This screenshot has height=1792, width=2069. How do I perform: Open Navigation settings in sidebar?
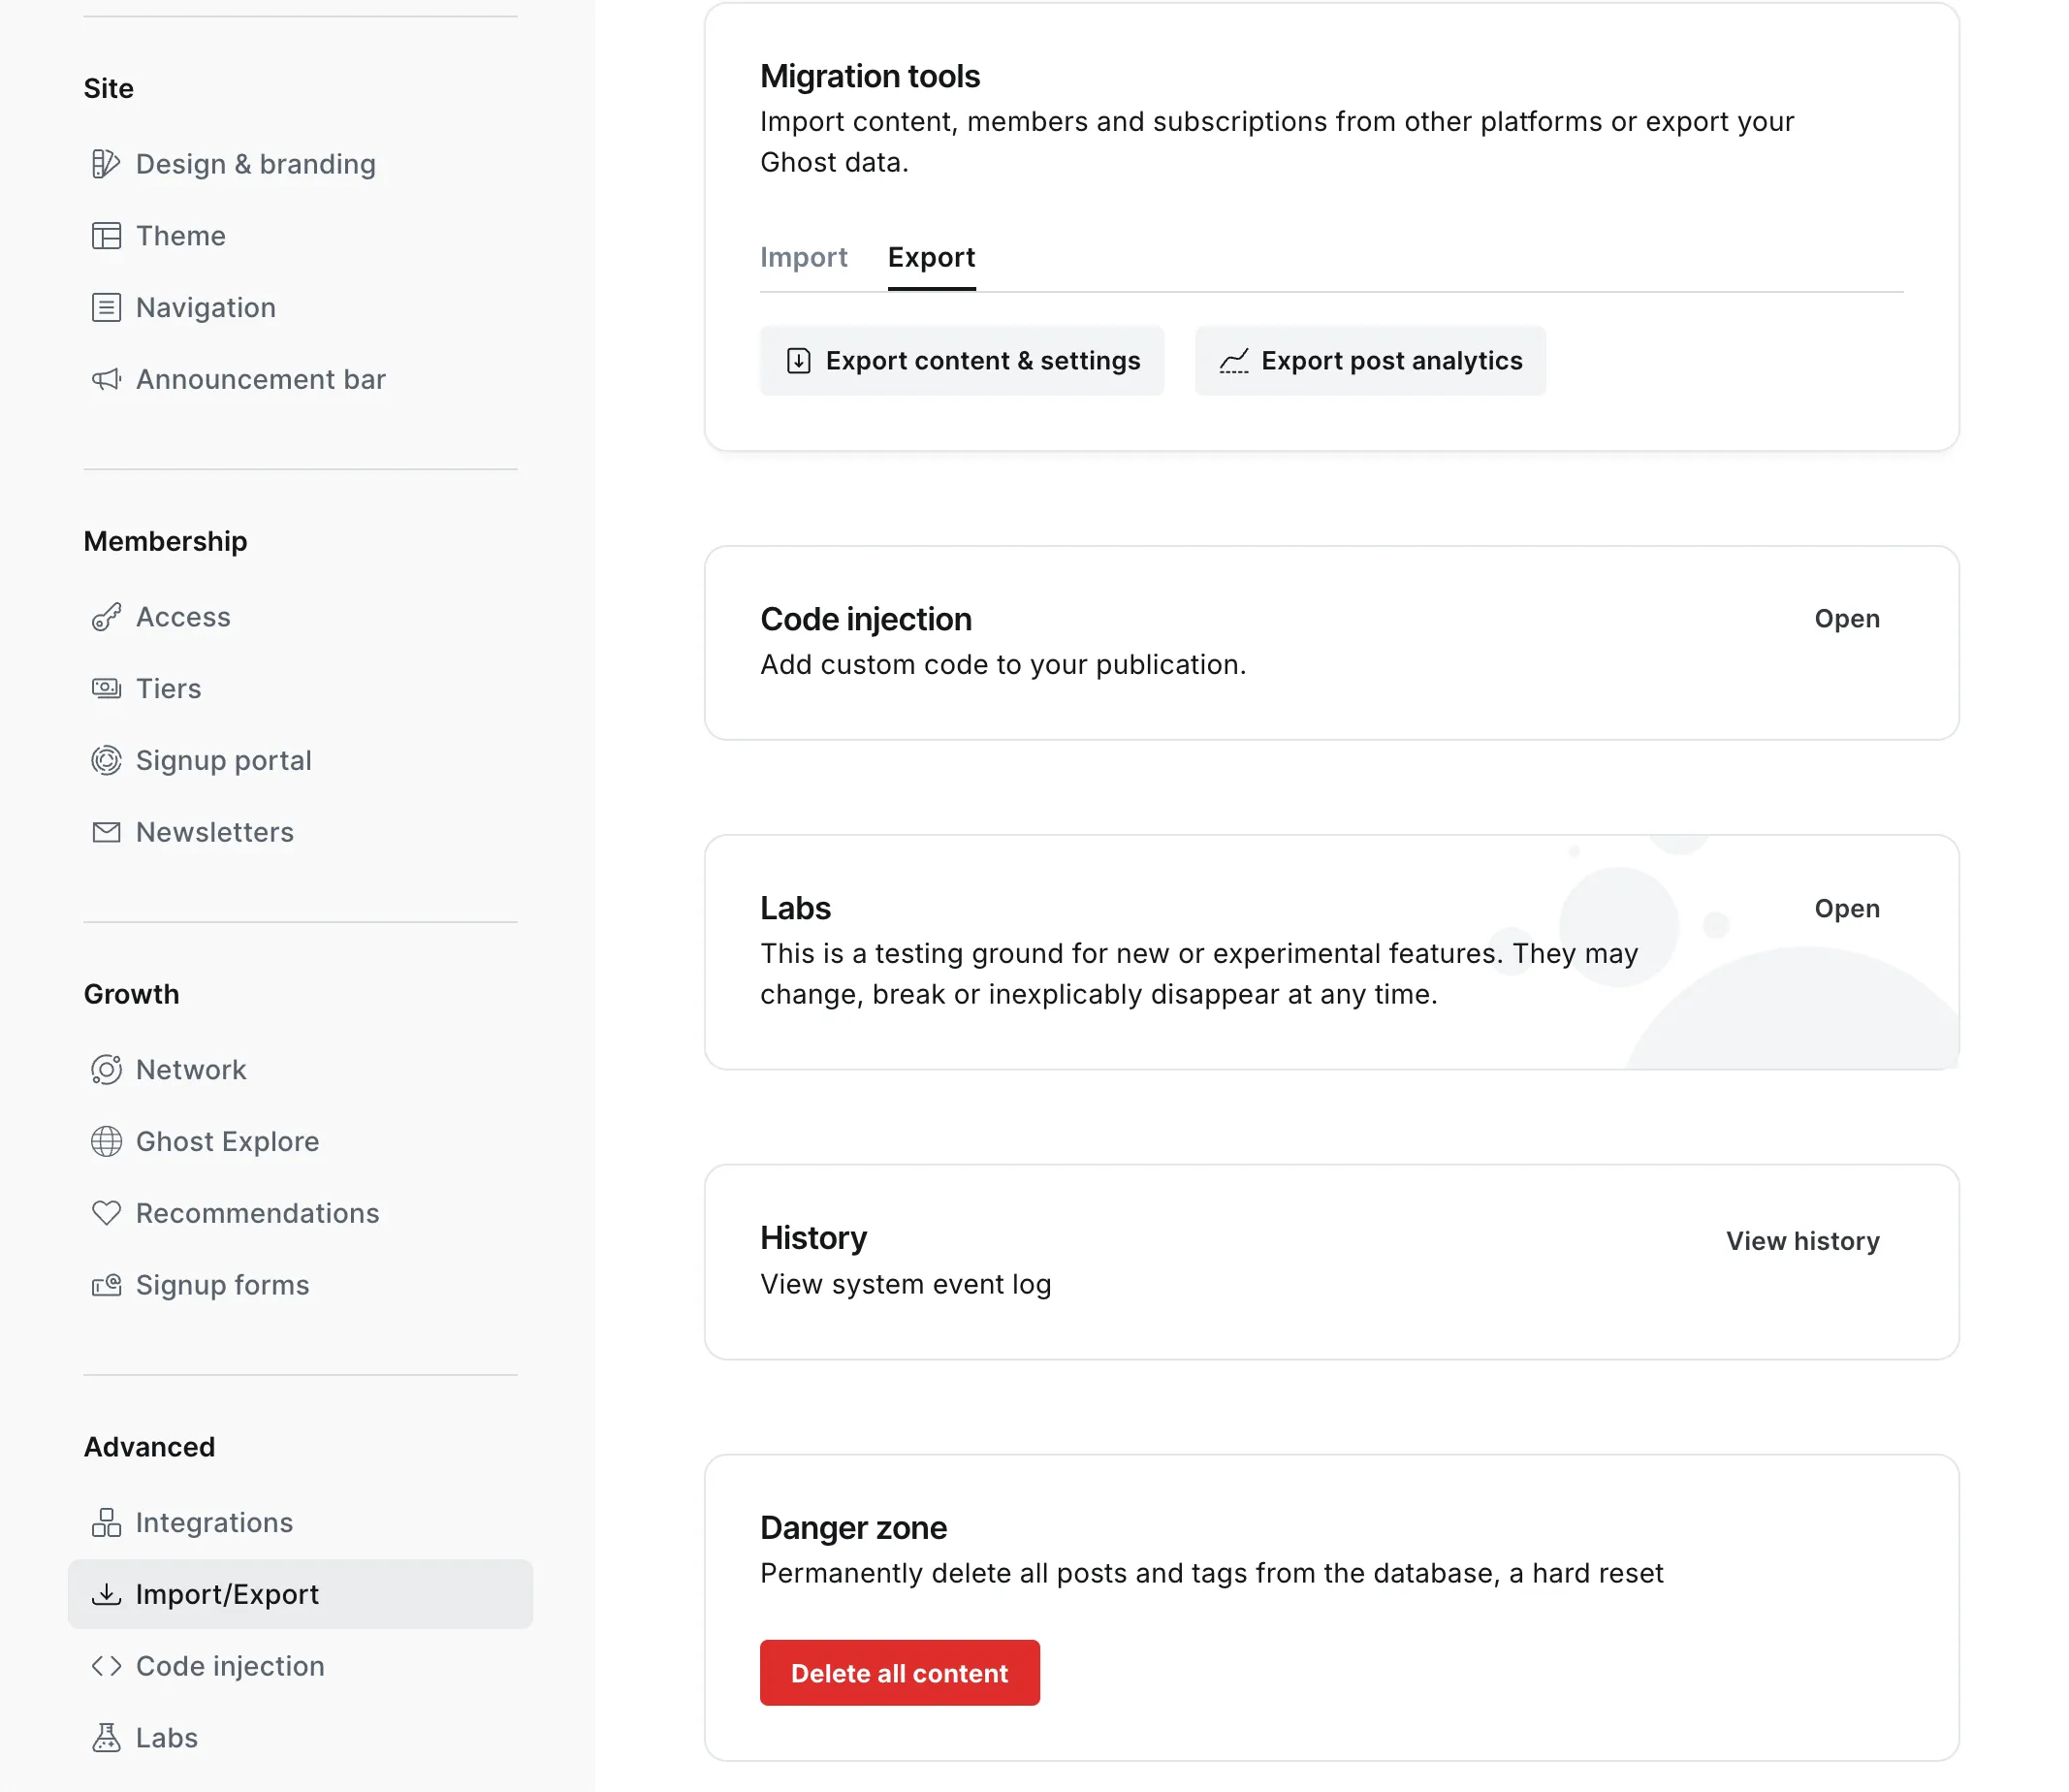206,308
